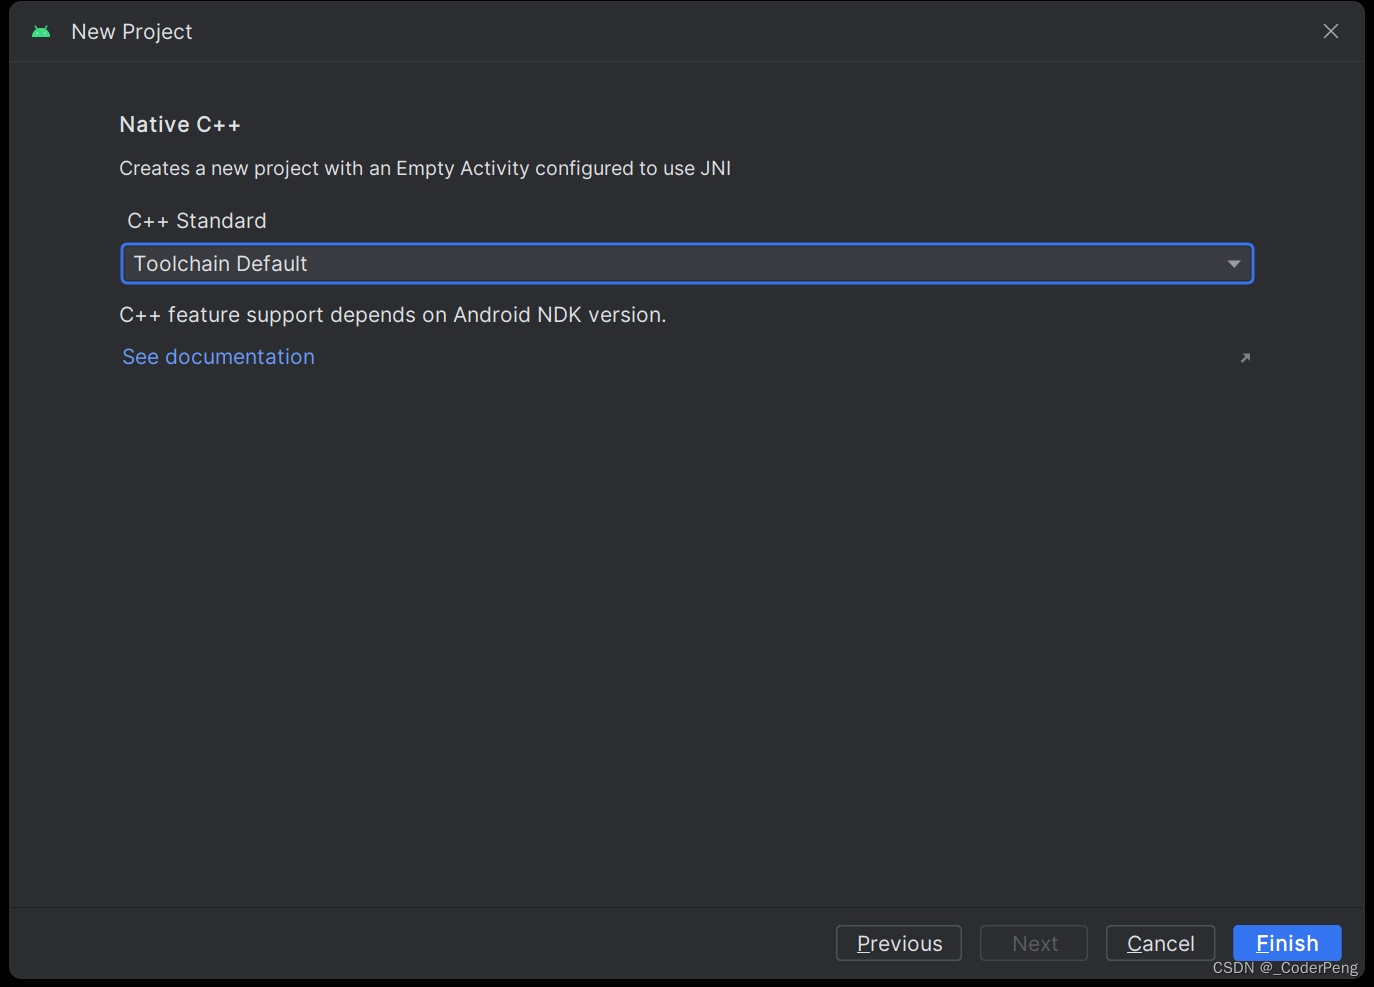Open the C++ Standard combo box
The width and height of the screenshot is (1374, 987).
tap(687, 264)
